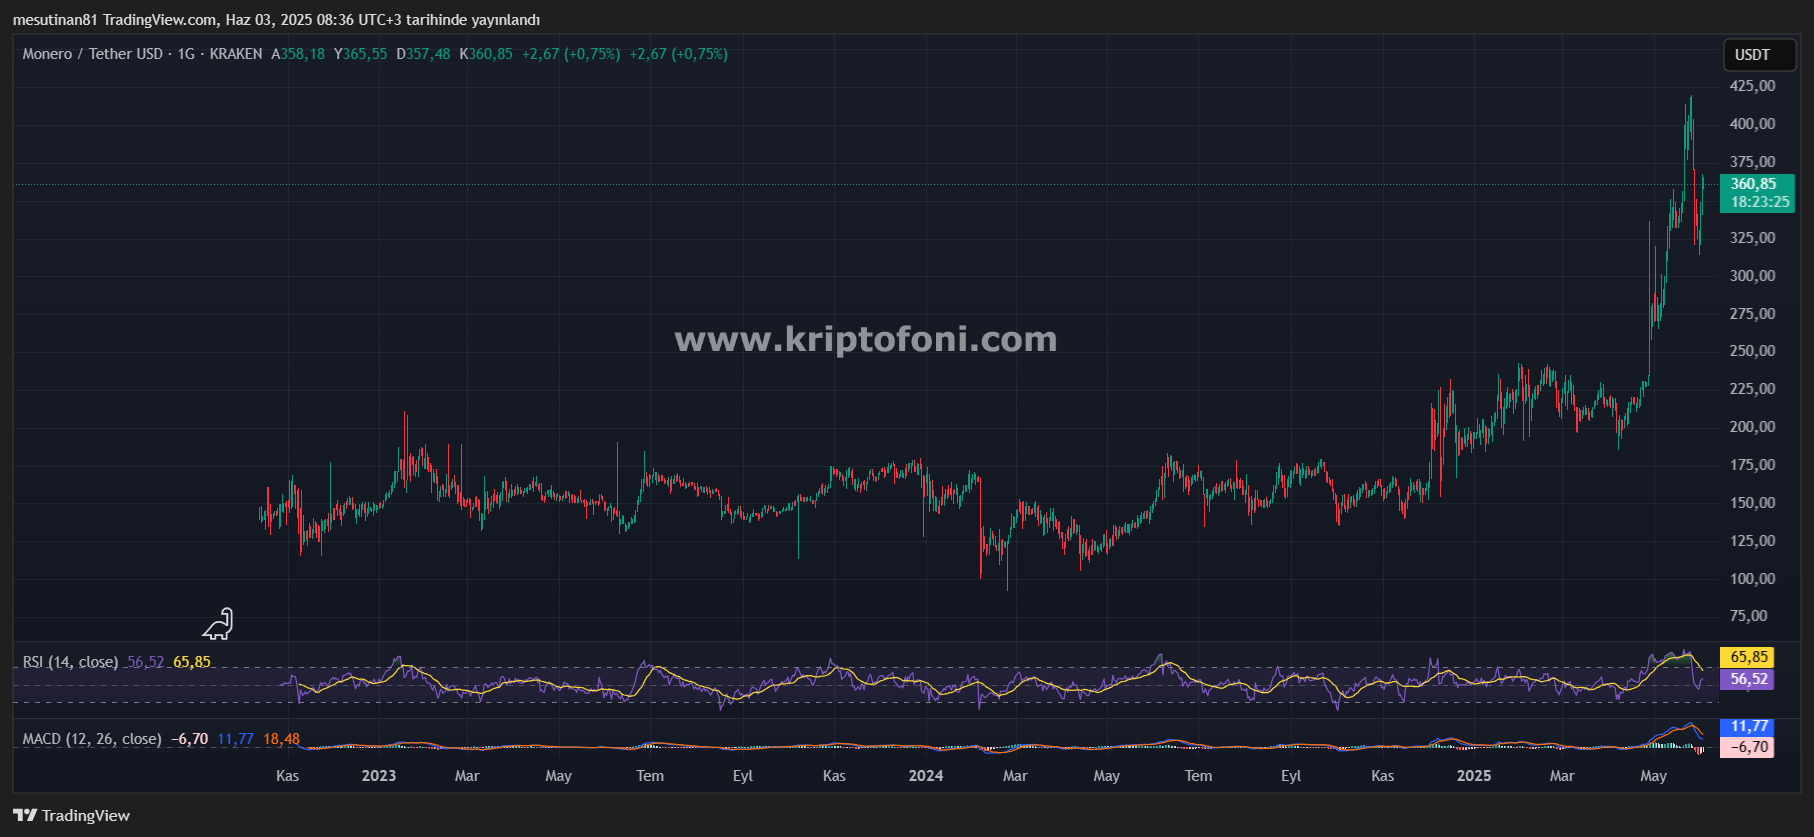Click the 2024 label on time axis
Image resolution: width=1814 pixels, height=837 pixels.
926,776
